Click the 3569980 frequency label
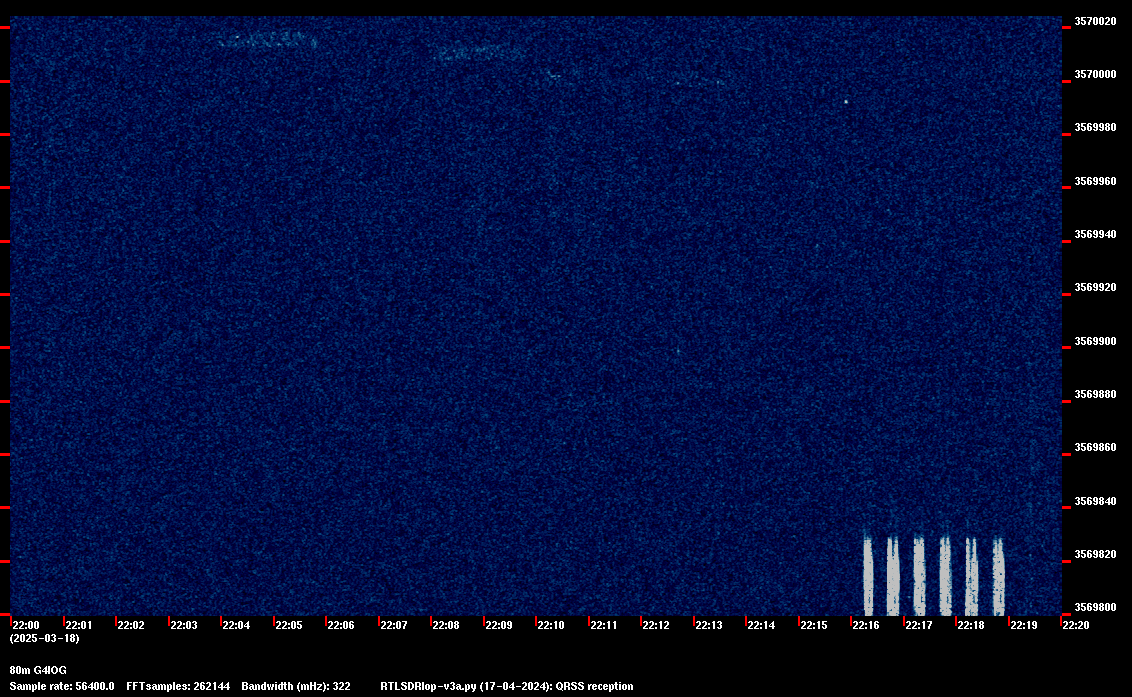This screenshot has height=697, width=1132. [1095, 127]
